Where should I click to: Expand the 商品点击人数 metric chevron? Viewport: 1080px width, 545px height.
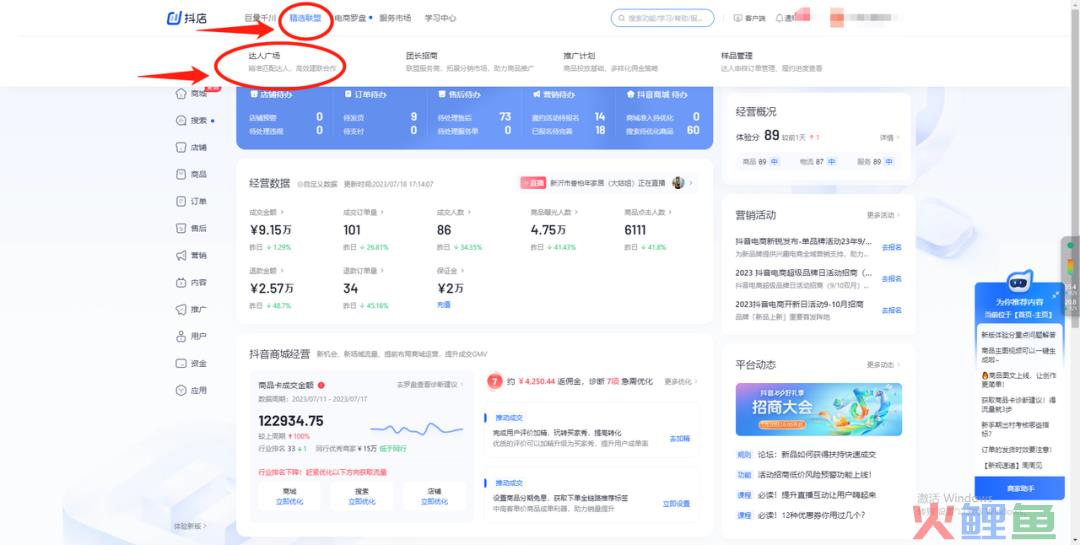coord(669,212)
